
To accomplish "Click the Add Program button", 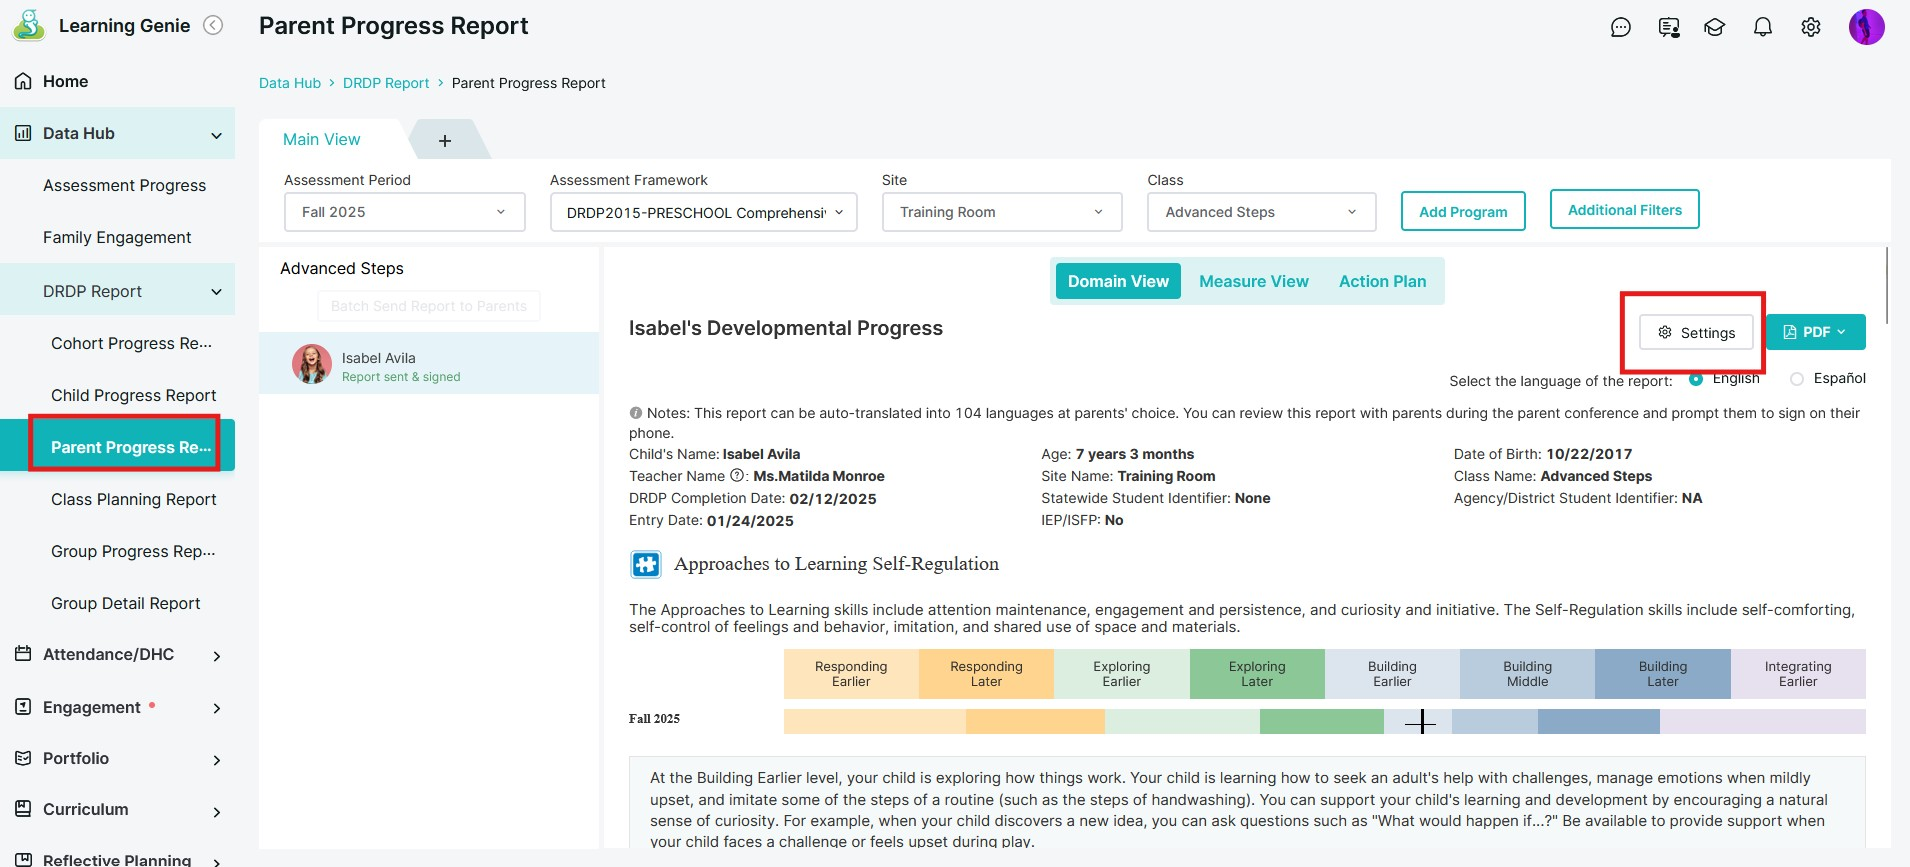I will coord(1462,212).
